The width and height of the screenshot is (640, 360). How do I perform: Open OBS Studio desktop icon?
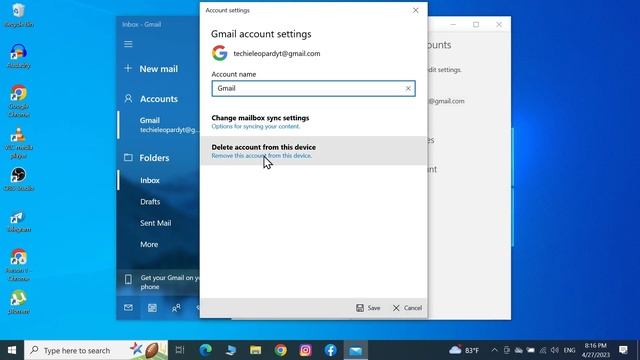[18, 180]
